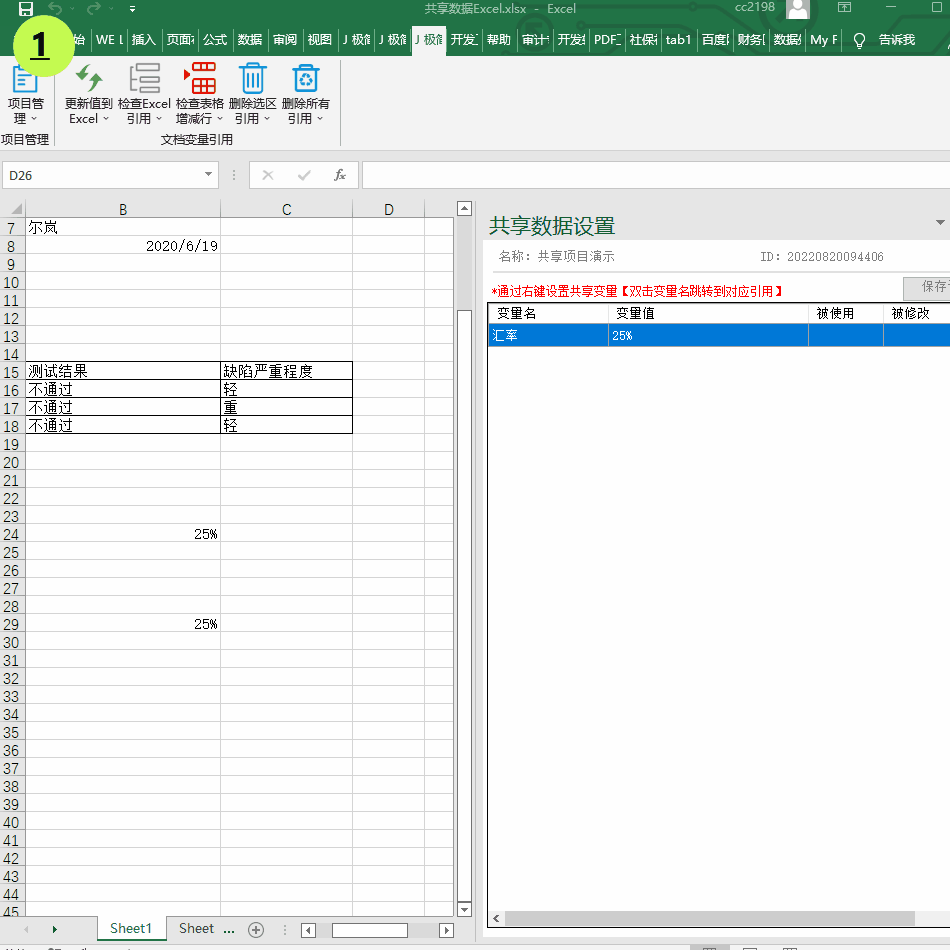Click 删除选区引用 trash icon
The image size is (950, 950).
tap(253, 78)
